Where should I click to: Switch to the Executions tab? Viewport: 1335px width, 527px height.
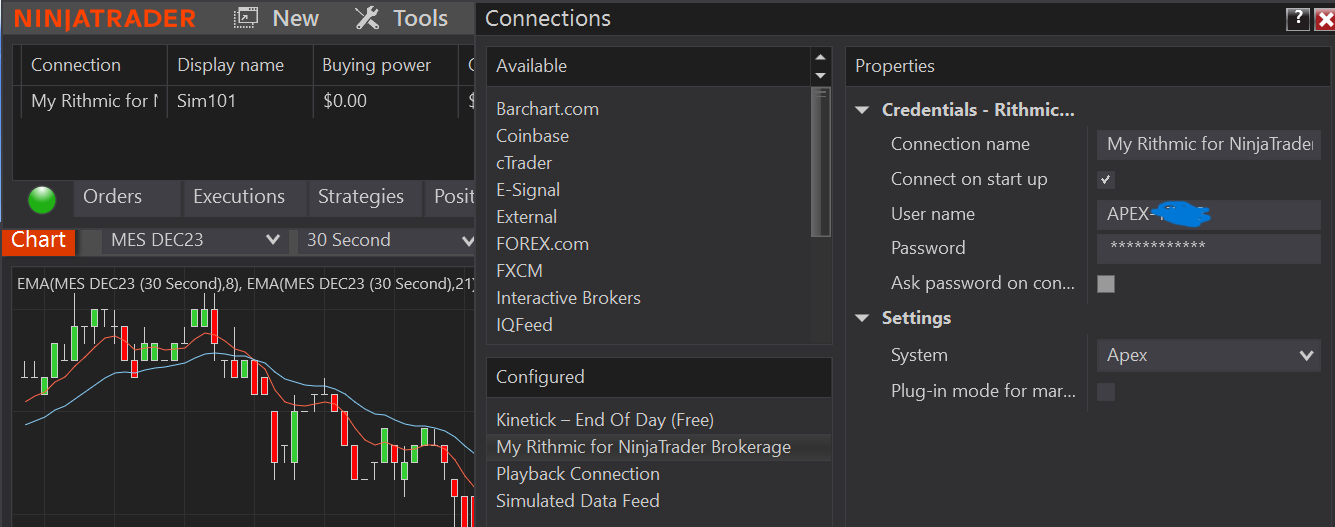239,197
